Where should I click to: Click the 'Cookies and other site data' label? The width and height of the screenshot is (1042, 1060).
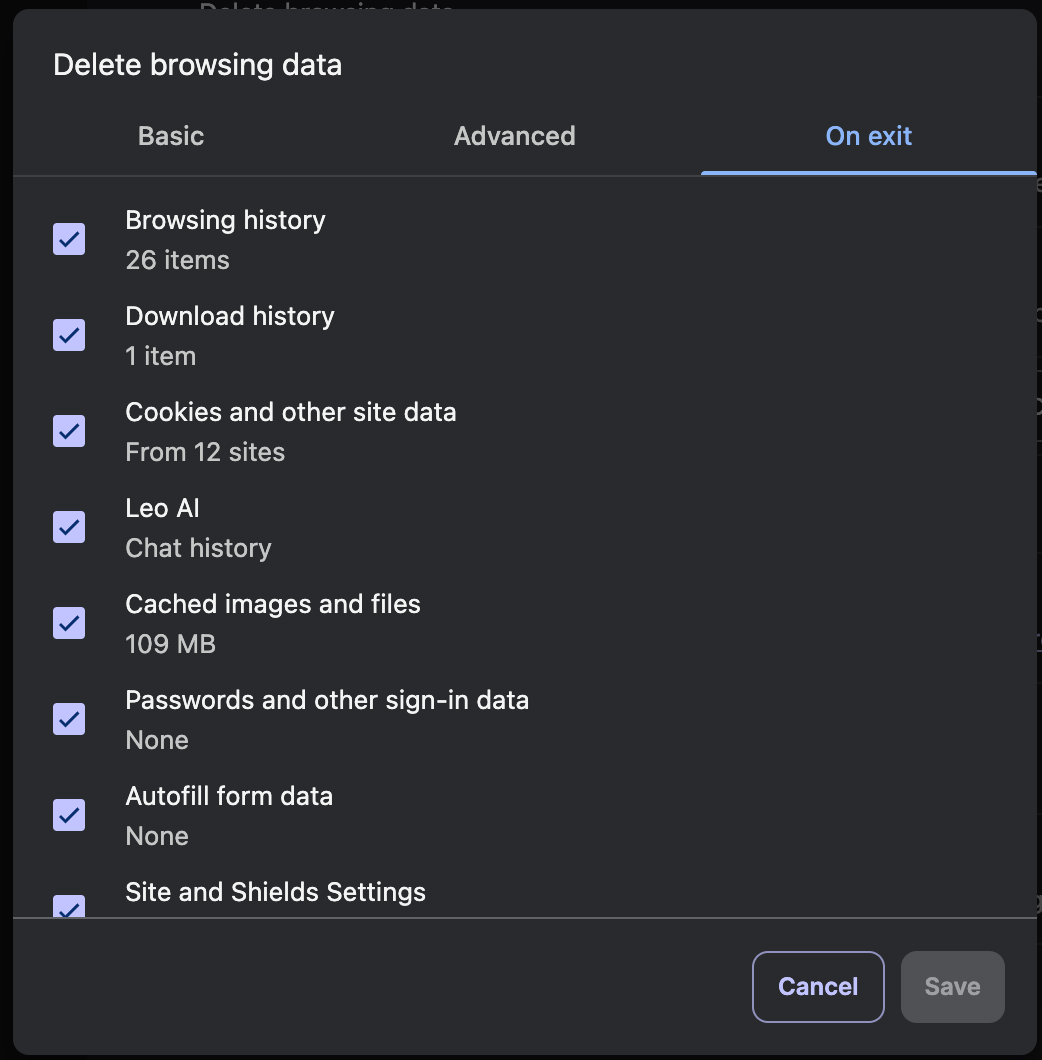pos(291,412)
